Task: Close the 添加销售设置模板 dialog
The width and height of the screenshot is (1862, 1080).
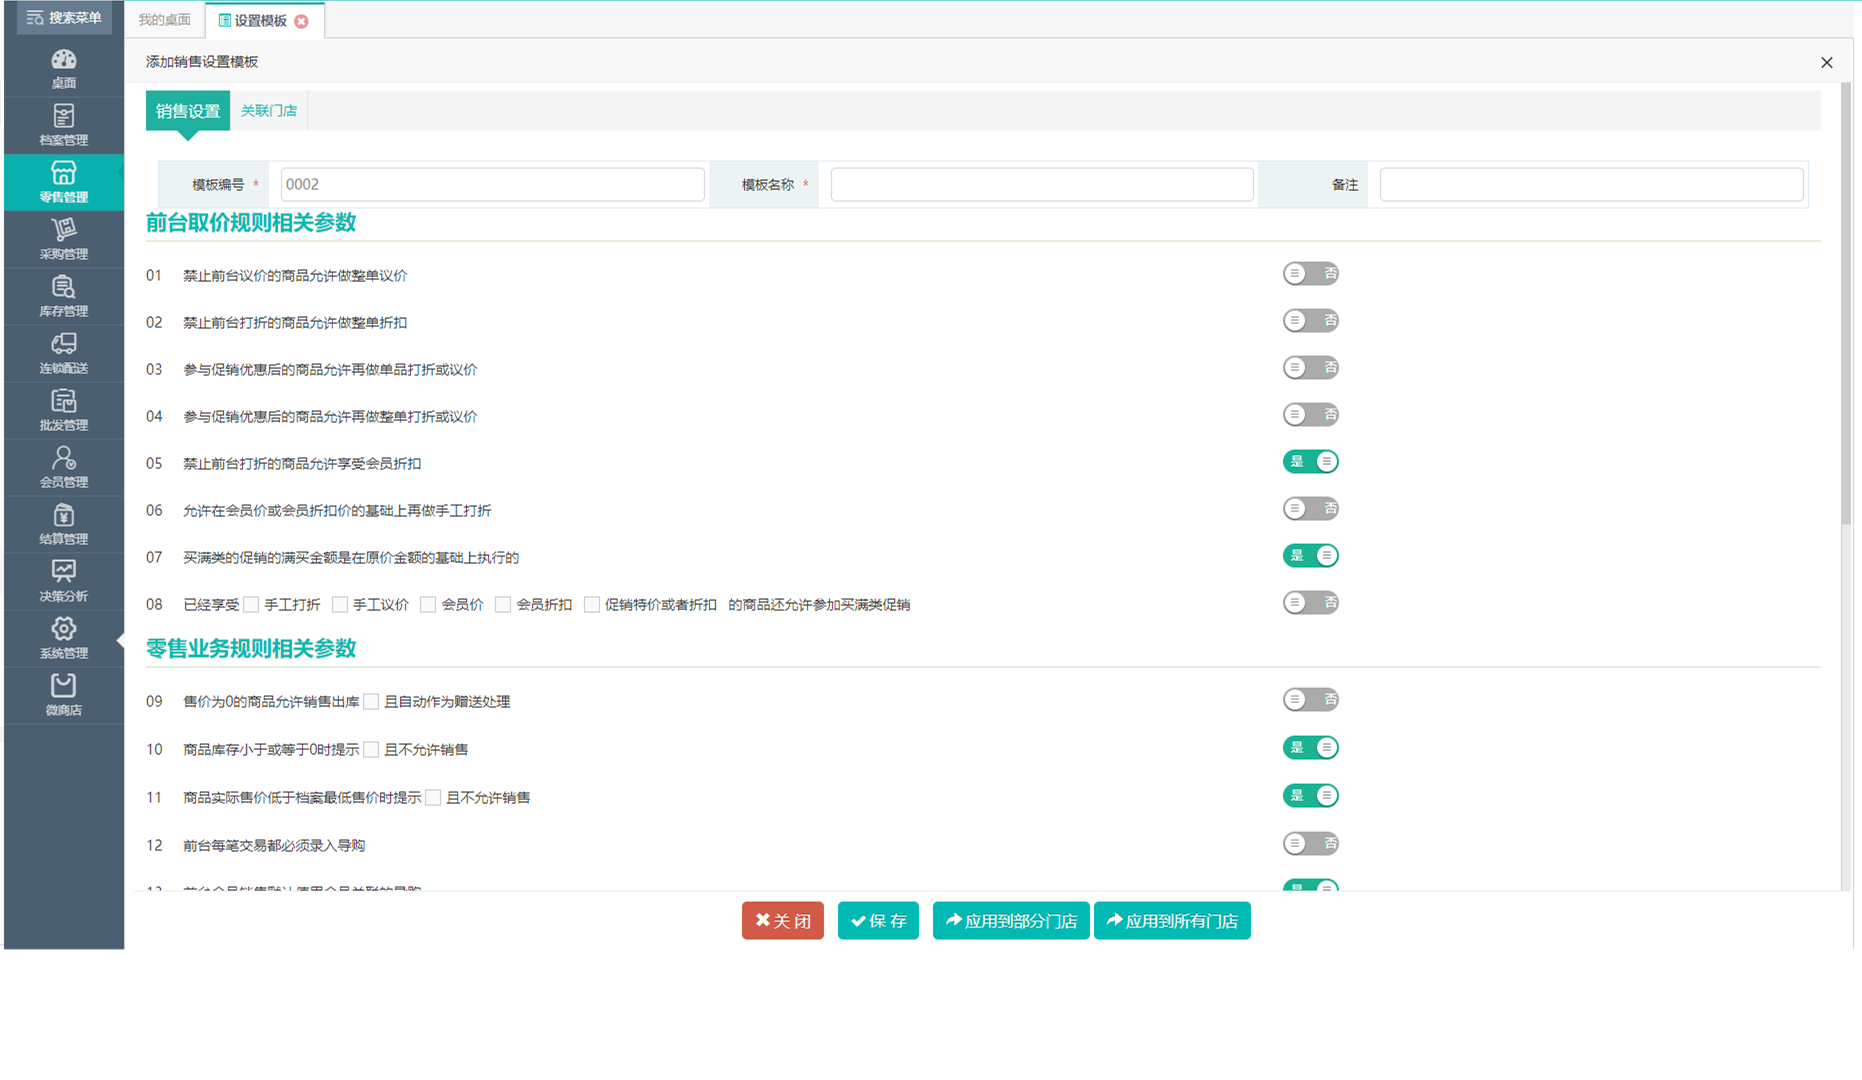Action: click(x=1826, y=62)
